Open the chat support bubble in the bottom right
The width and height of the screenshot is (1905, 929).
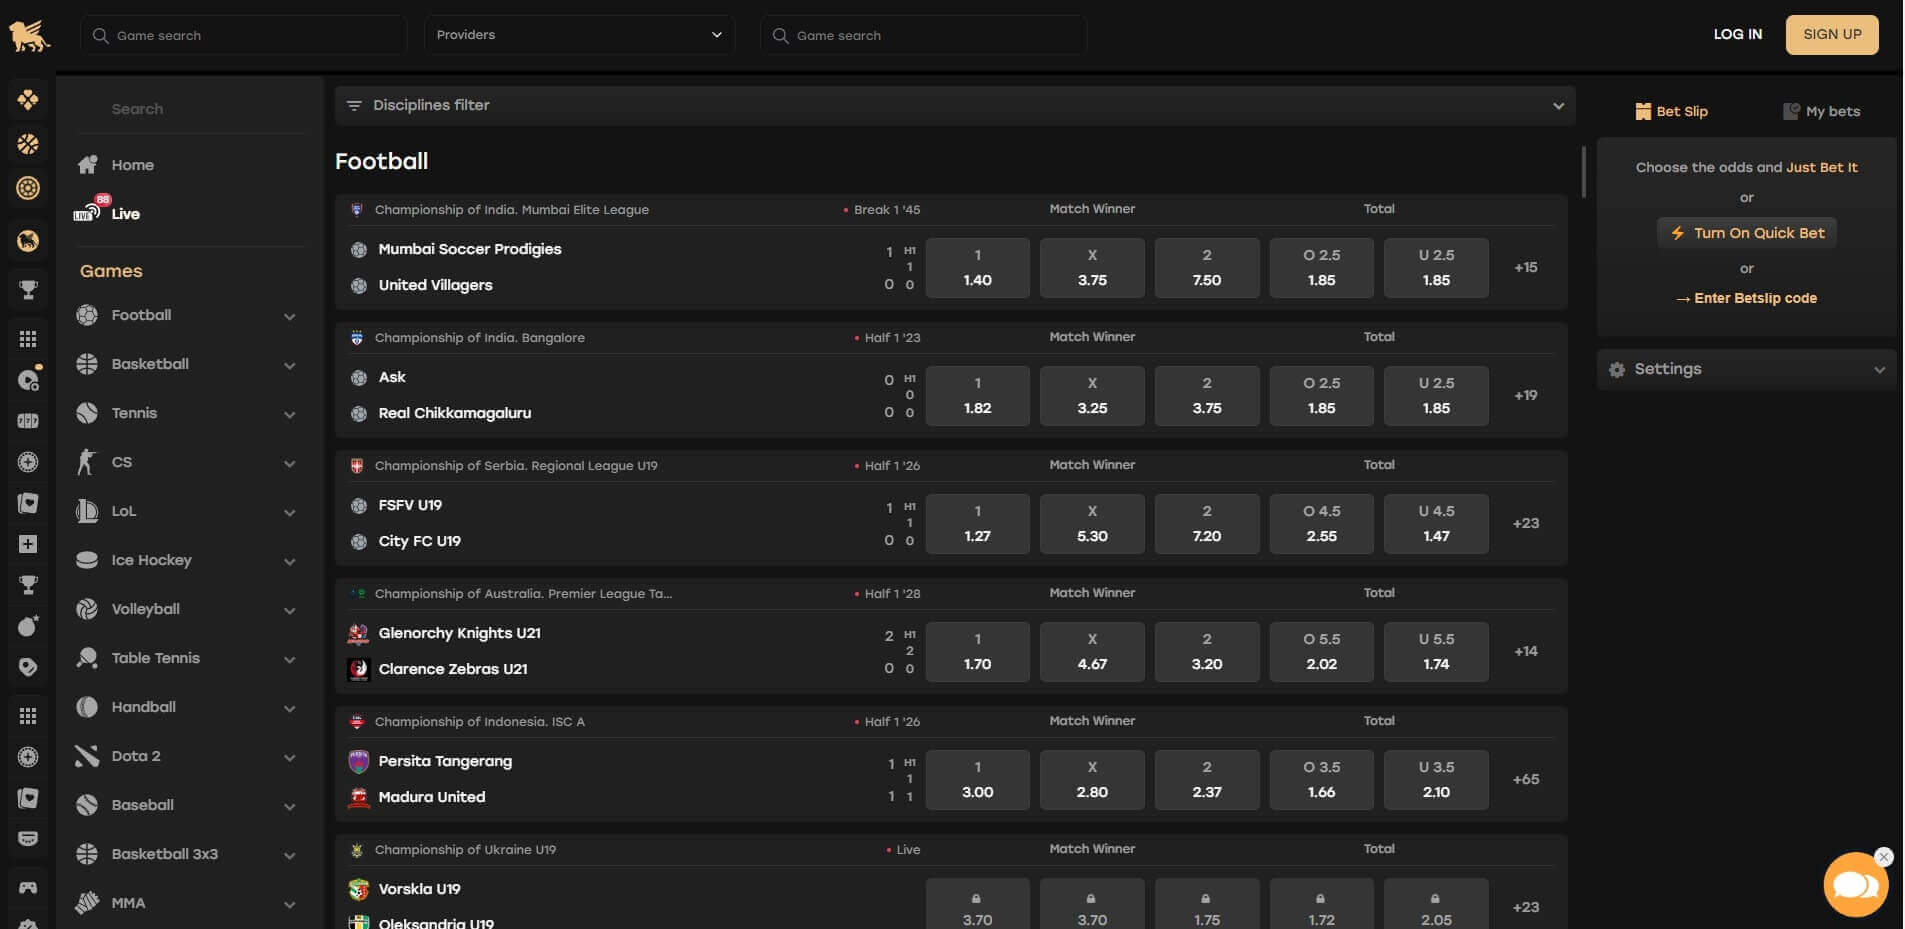point(1855,884)
